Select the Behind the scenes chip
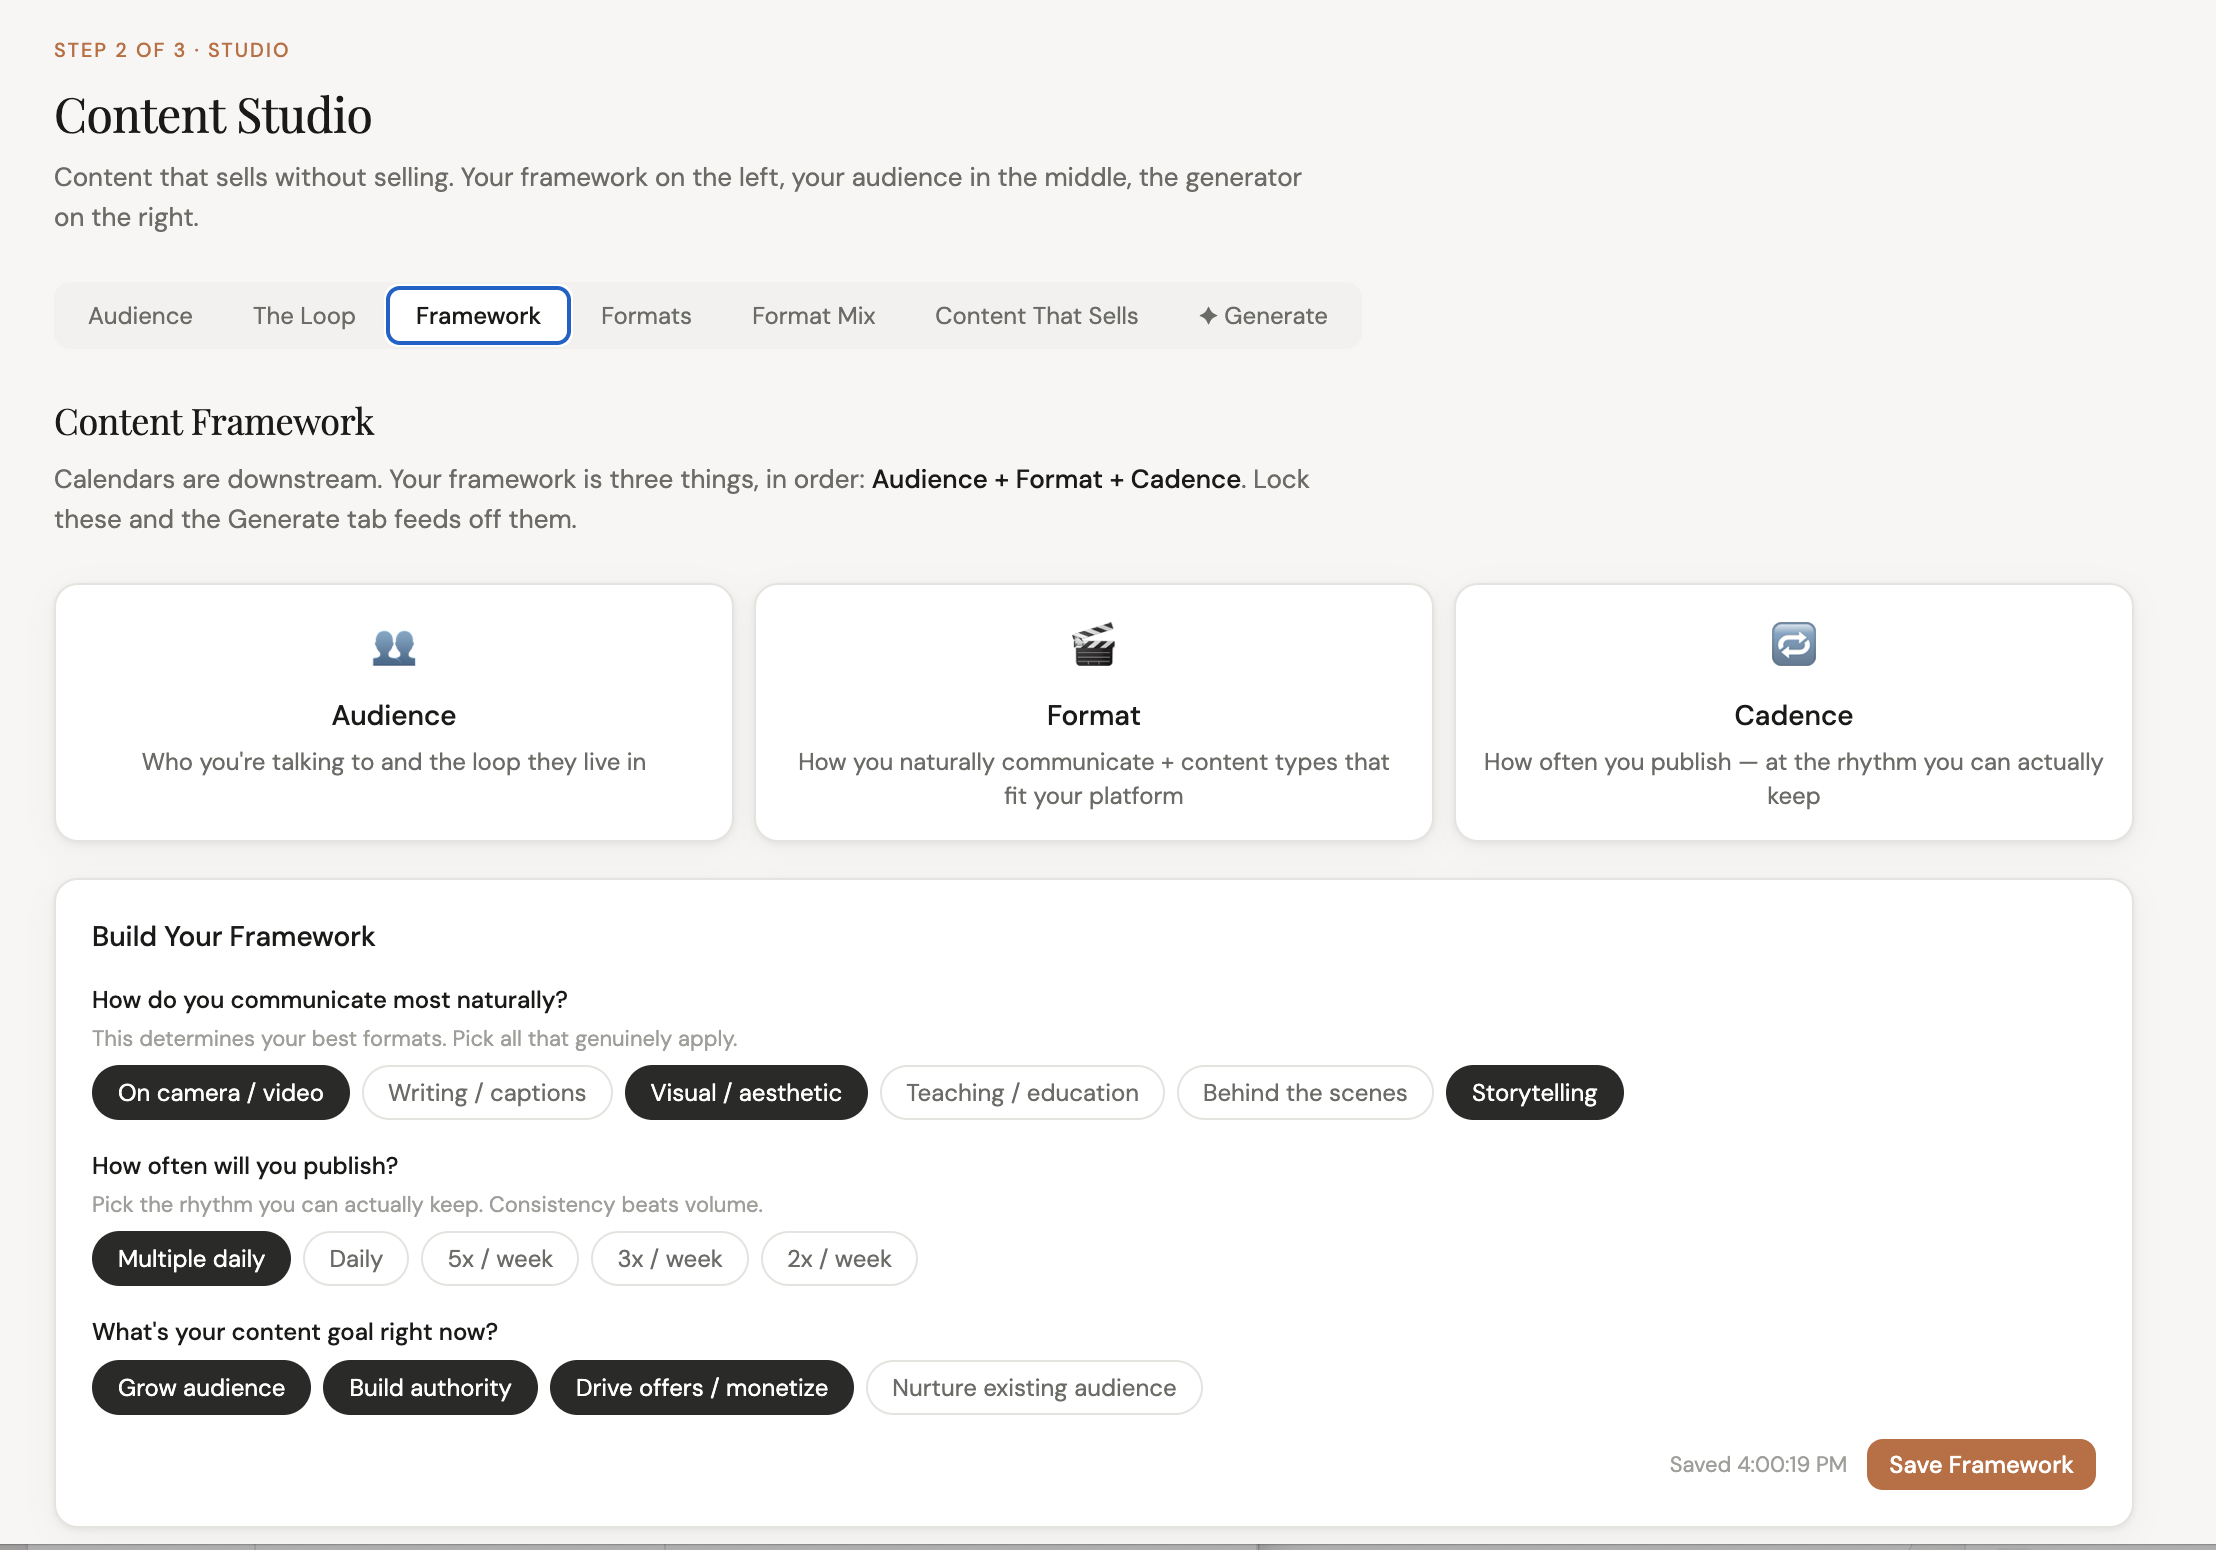Screen dimensions: 2216x1550 tap(1305, 1093)
